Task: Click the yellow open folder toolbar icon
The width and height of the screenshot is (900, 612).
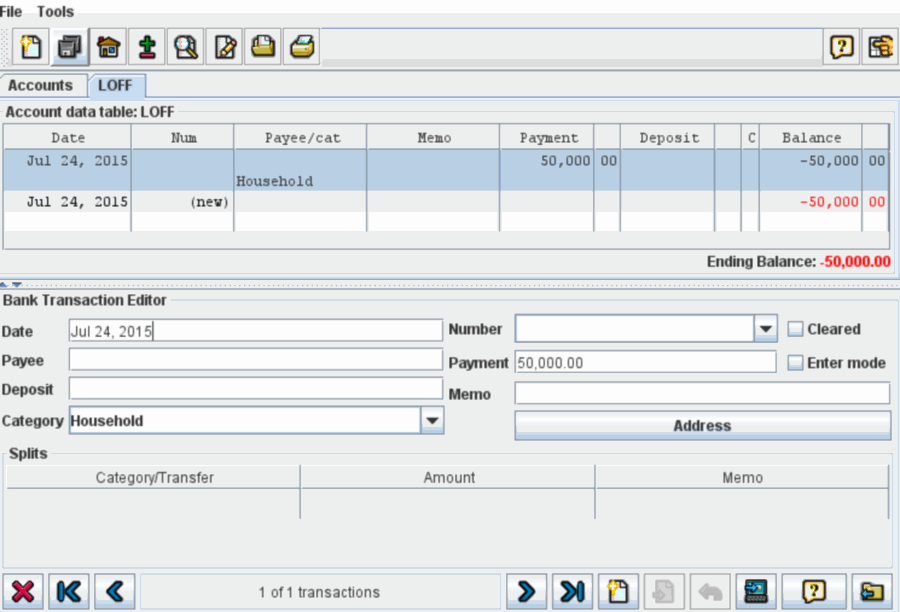Action: point(263,47)
